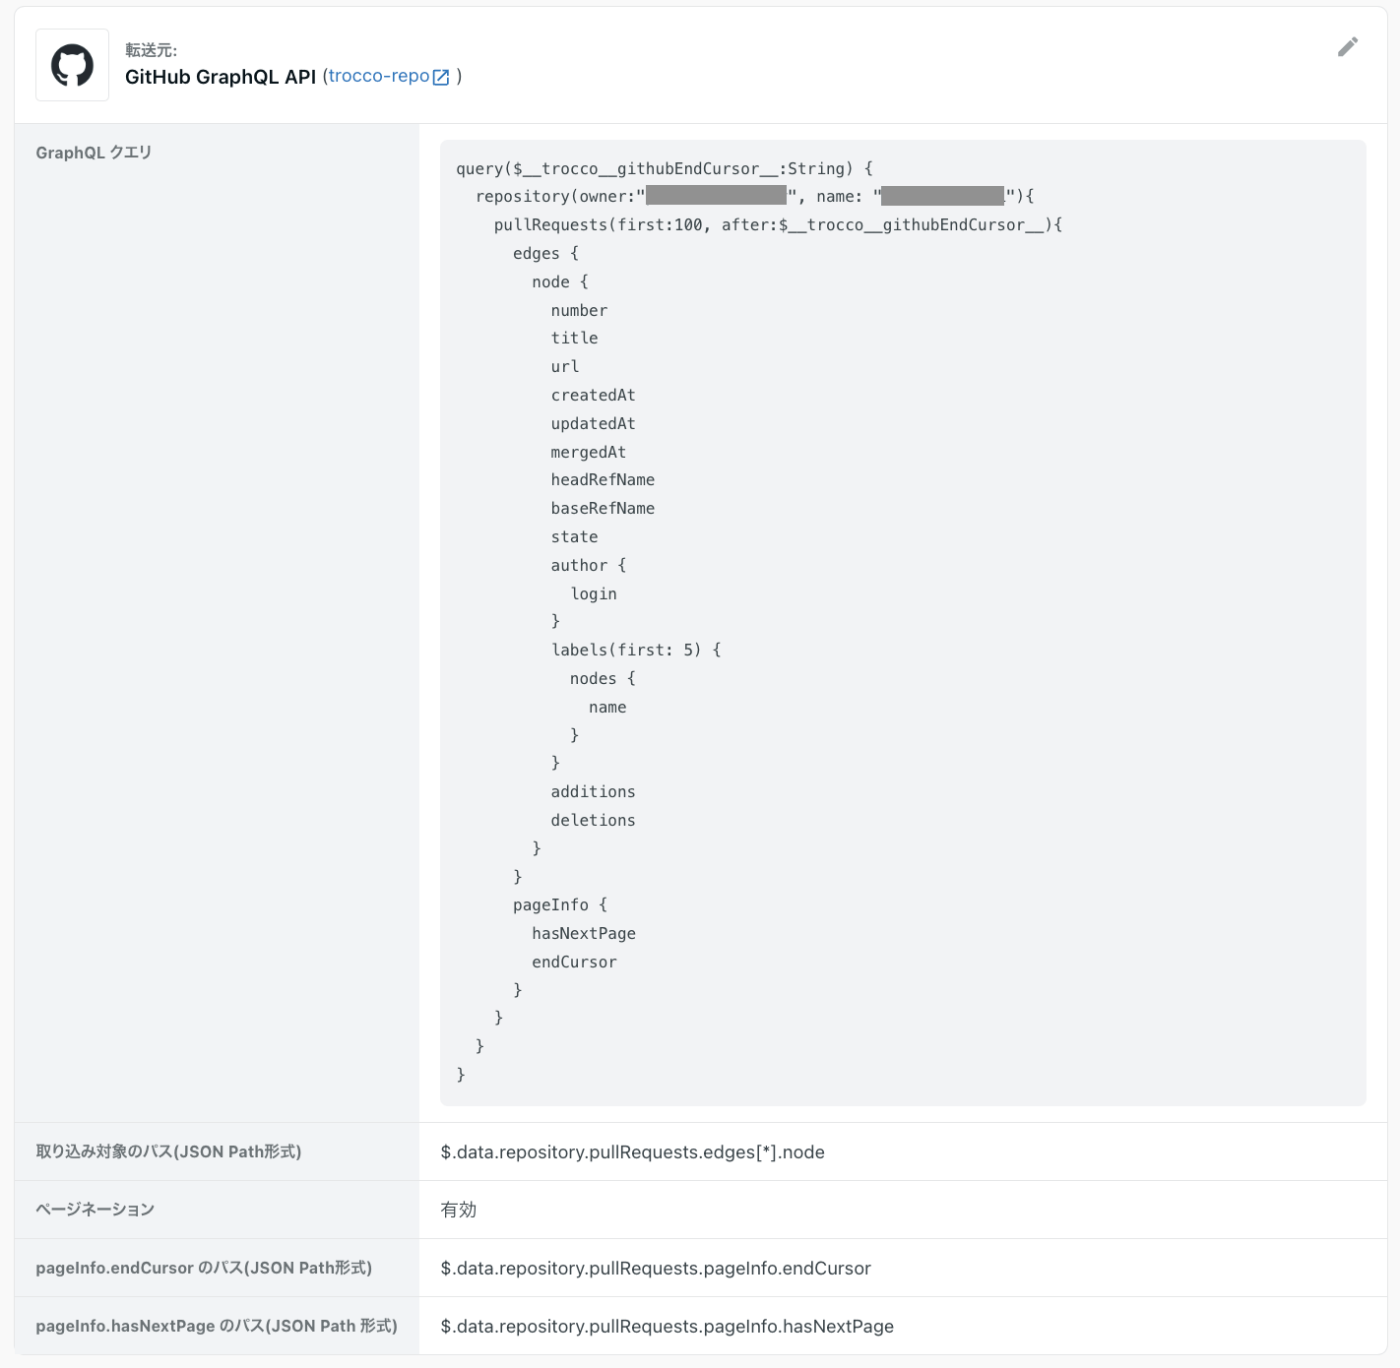1400x1368 pixels.
Task: Click the '$.data.repository.pullRequests.pageInfo.endCursor' value
Action: (656, 1268)
